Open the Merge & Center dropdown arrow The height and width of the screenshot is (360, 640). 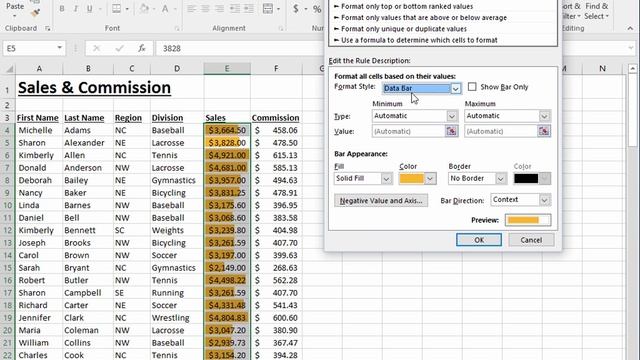[x=278, y=9]
